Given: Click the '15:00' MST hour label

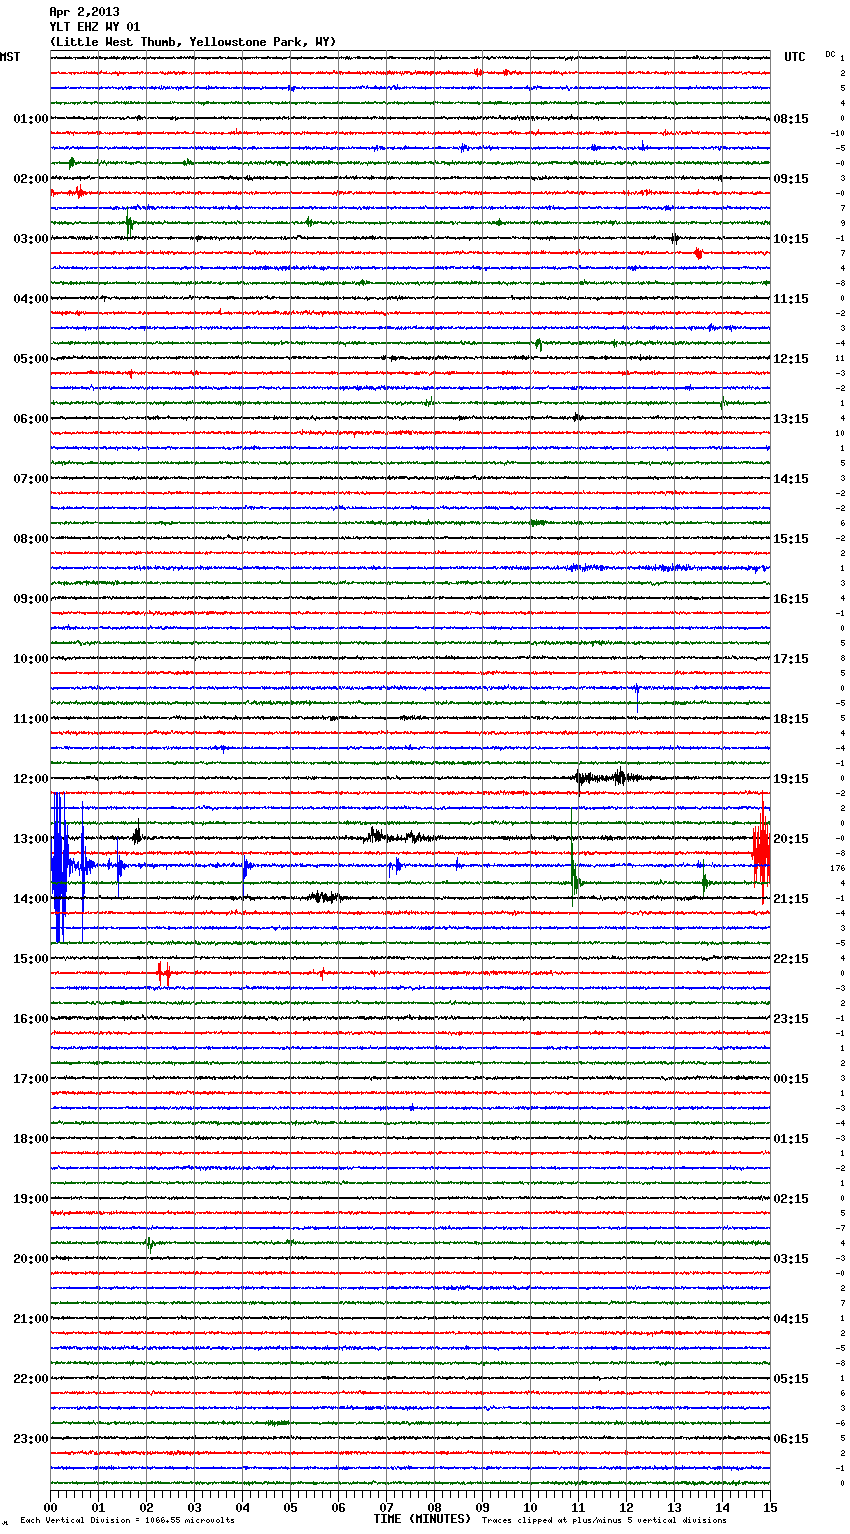Looking at the screenshot, I should [30, 959].
